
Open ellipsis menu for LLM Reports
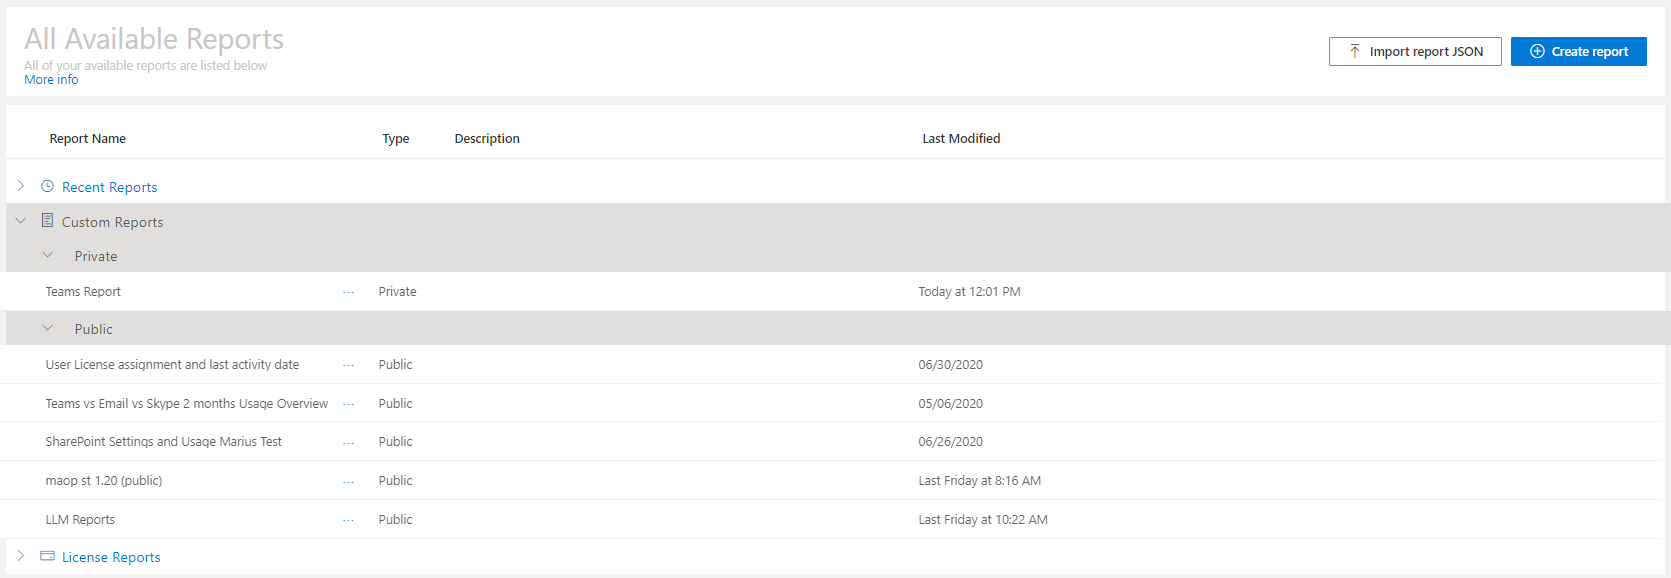[x=348, y=520]
